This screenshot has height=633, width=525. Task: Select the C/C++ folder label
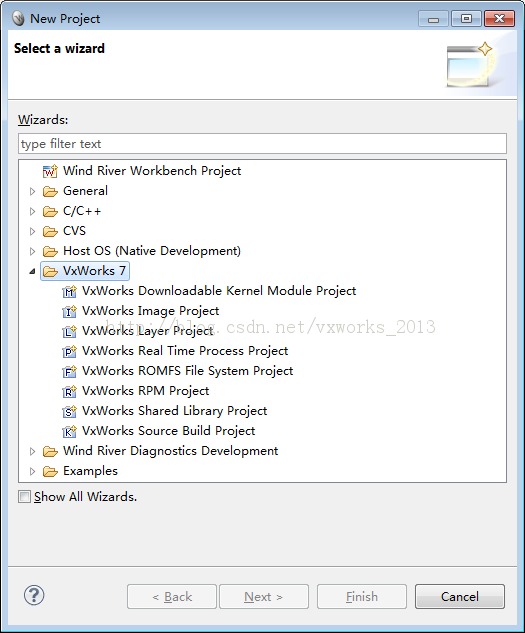pyautogui.click(x=82, y=211)
